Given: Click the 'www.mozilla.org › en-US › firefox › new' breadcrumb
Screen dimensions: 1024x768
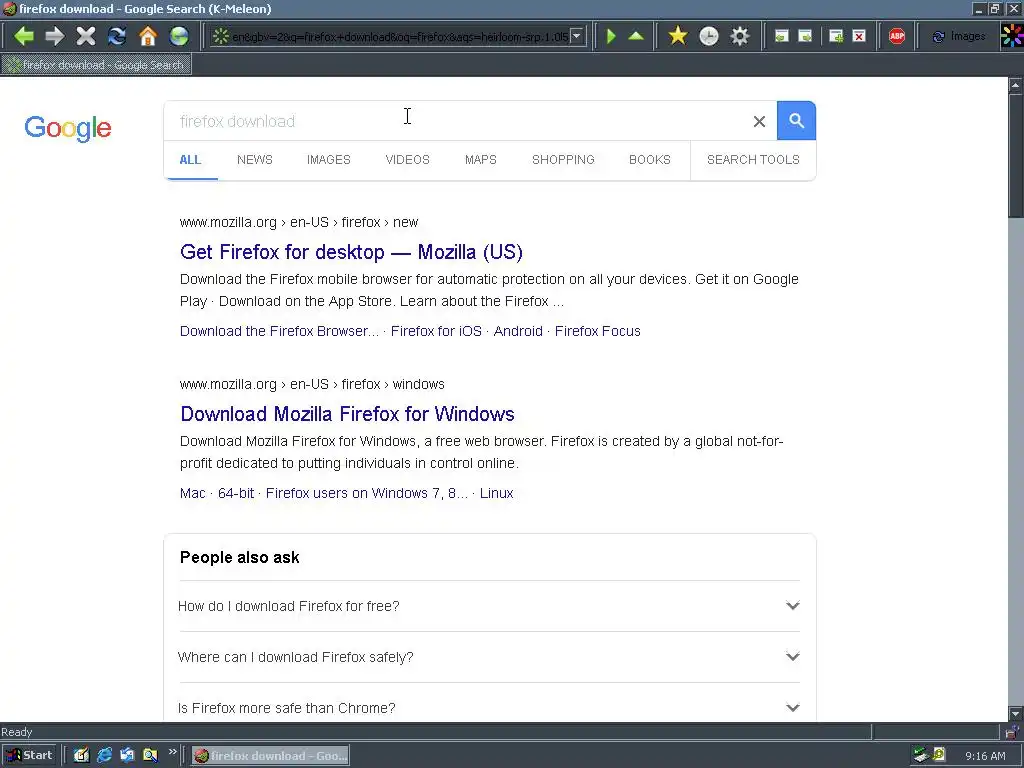Looking at the screenshot, I should pyautogui.click(x=299, y=223).
